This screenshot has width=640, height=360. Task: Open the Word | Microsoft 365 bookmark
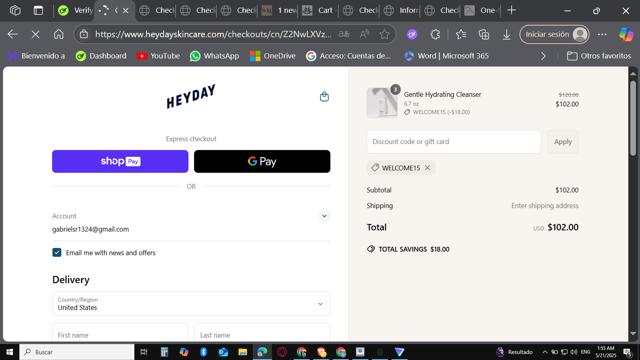point(446,56)
